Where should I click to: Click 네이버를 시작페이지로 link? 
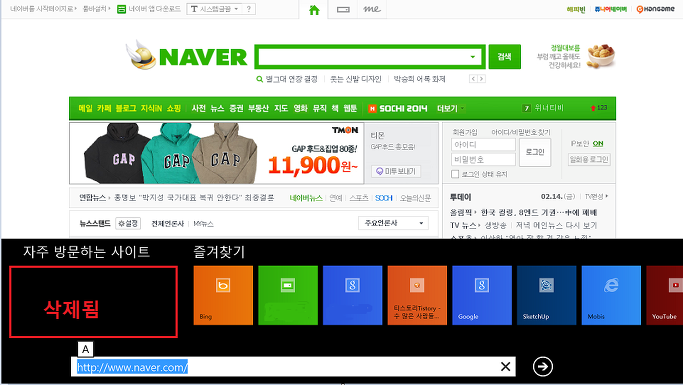pyautogui.click(x=42, y=9)
